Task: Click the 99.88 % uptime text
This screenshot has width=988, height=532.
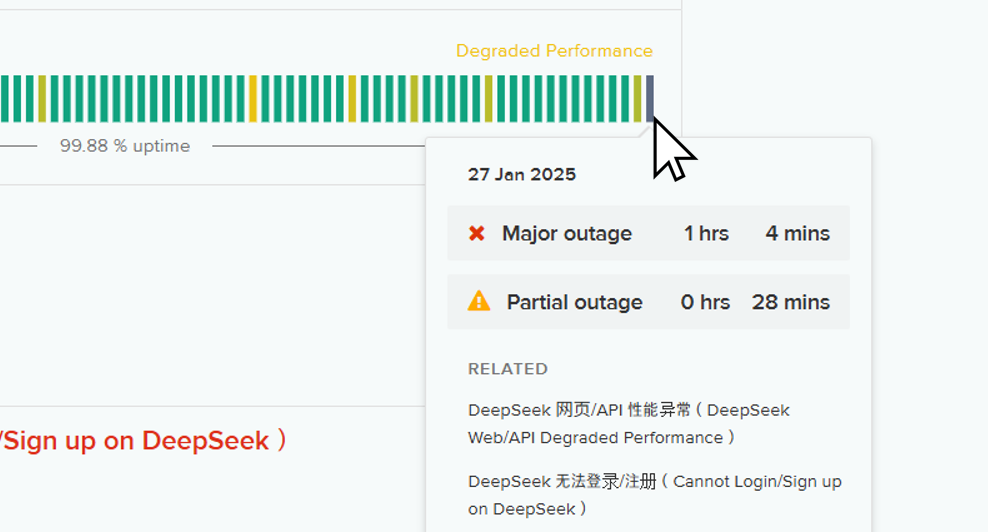Action: (125, 146)
